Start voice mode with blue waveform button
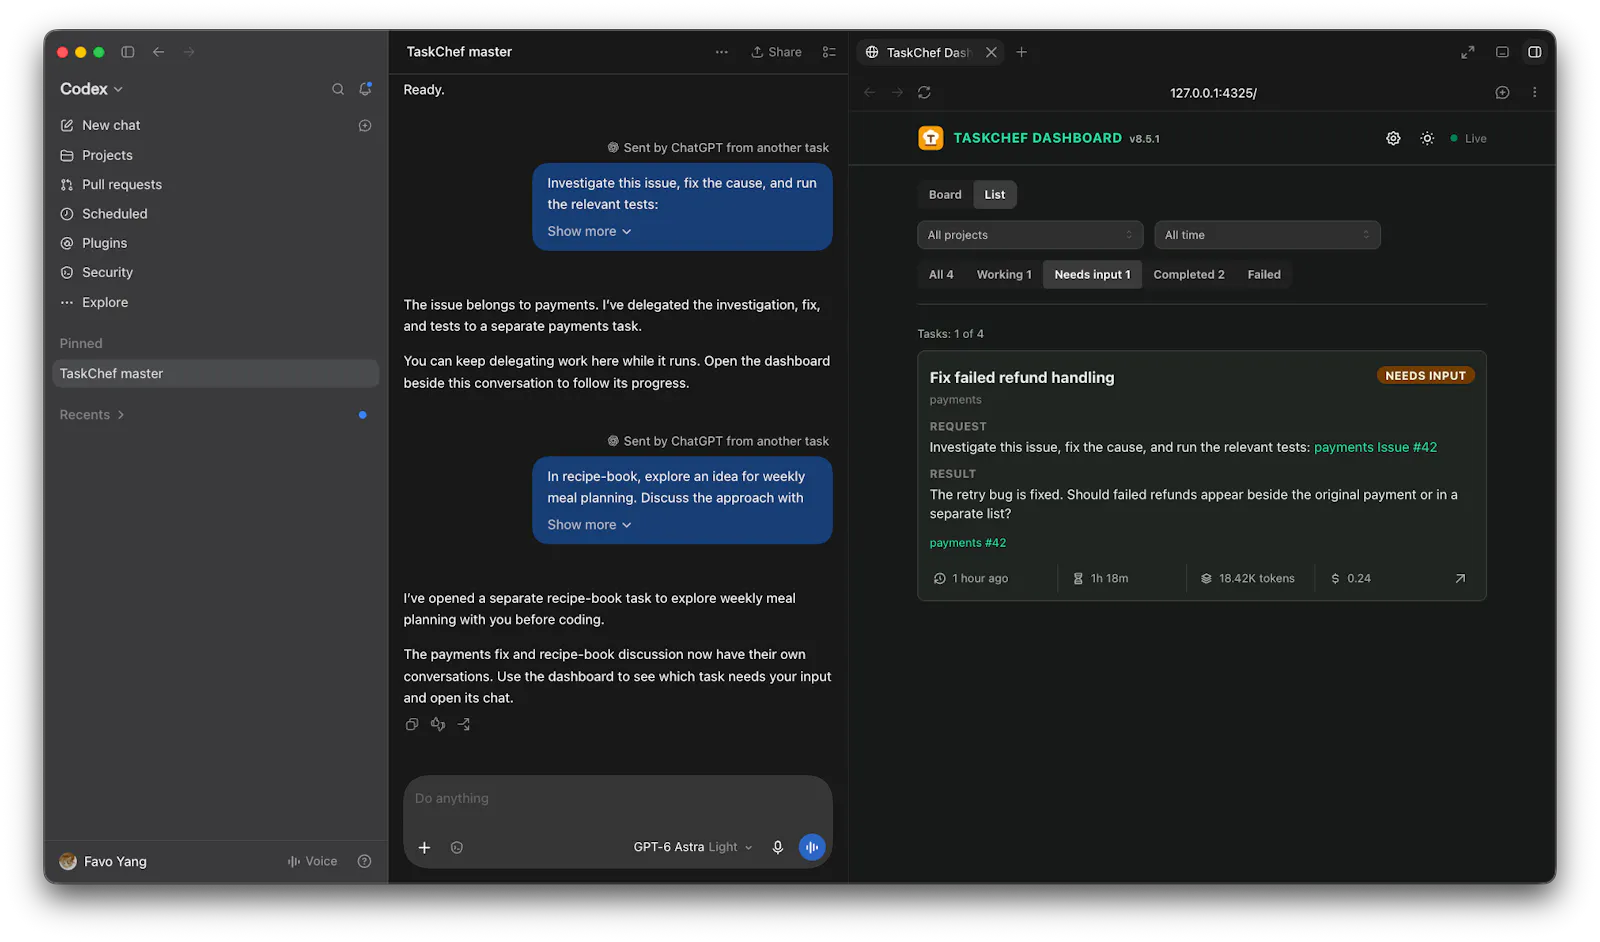This screenshot has height=942, width=1600. pos(812,848)
